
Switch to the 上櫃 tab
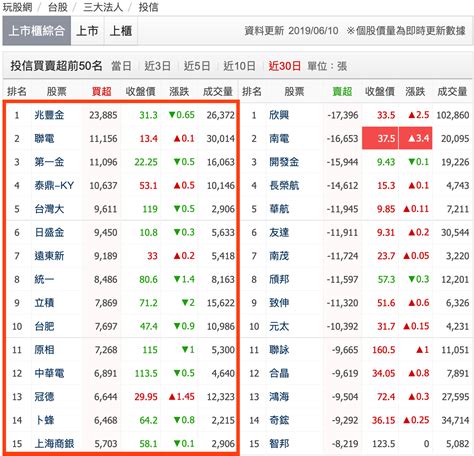[x=121, y=31]
